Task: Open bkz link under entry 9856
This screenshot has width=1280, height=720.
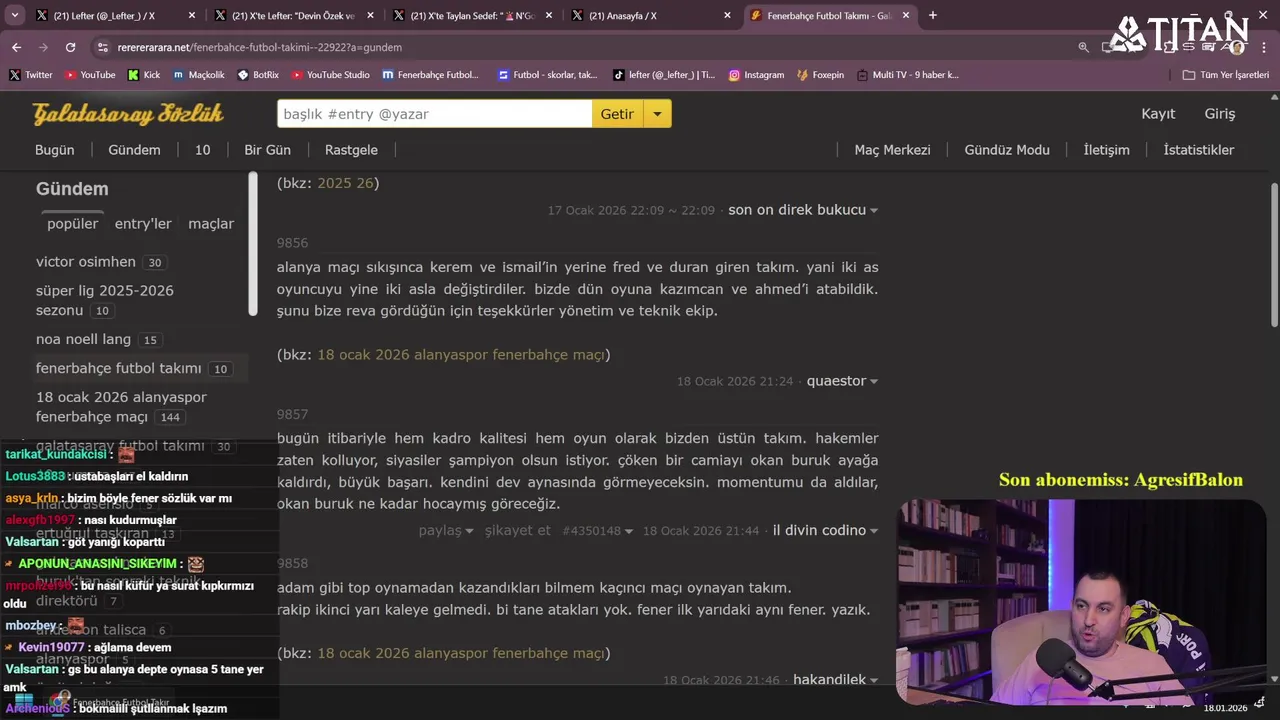Action: [x=461, y=355]
